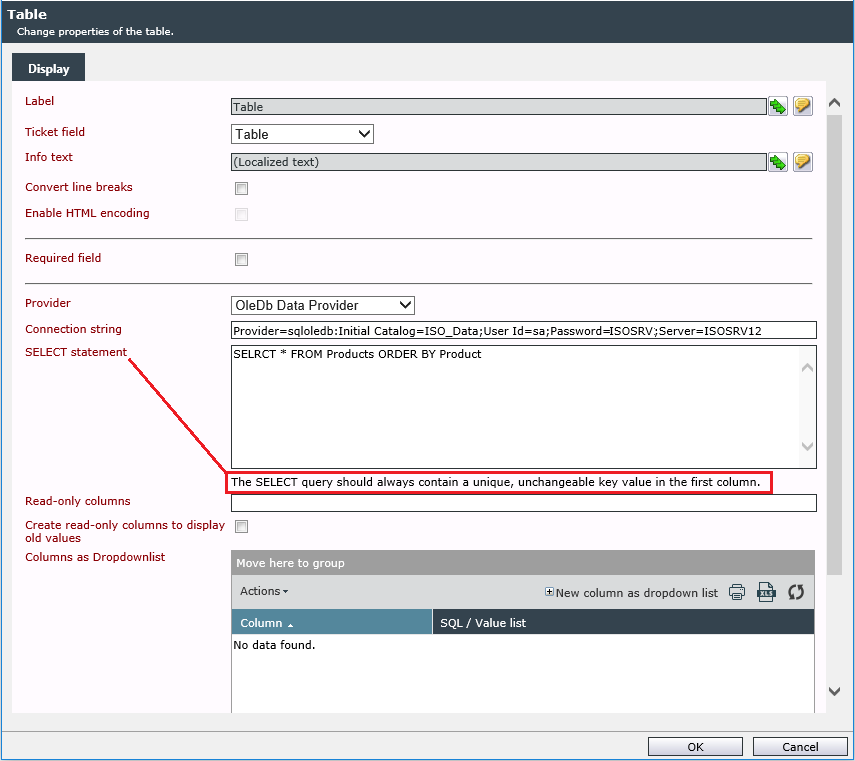Check Create read-only columns to display old values
This screenshot has height=761, width=855.
pos(241,526)
